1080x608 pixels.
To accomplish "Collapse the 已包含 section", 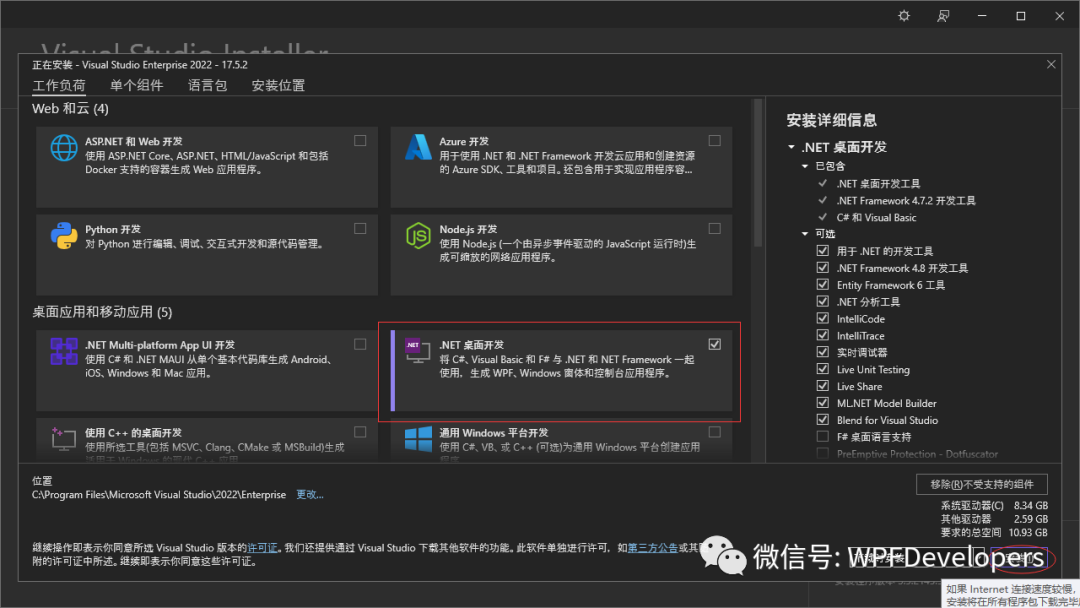I will (804, 166).
